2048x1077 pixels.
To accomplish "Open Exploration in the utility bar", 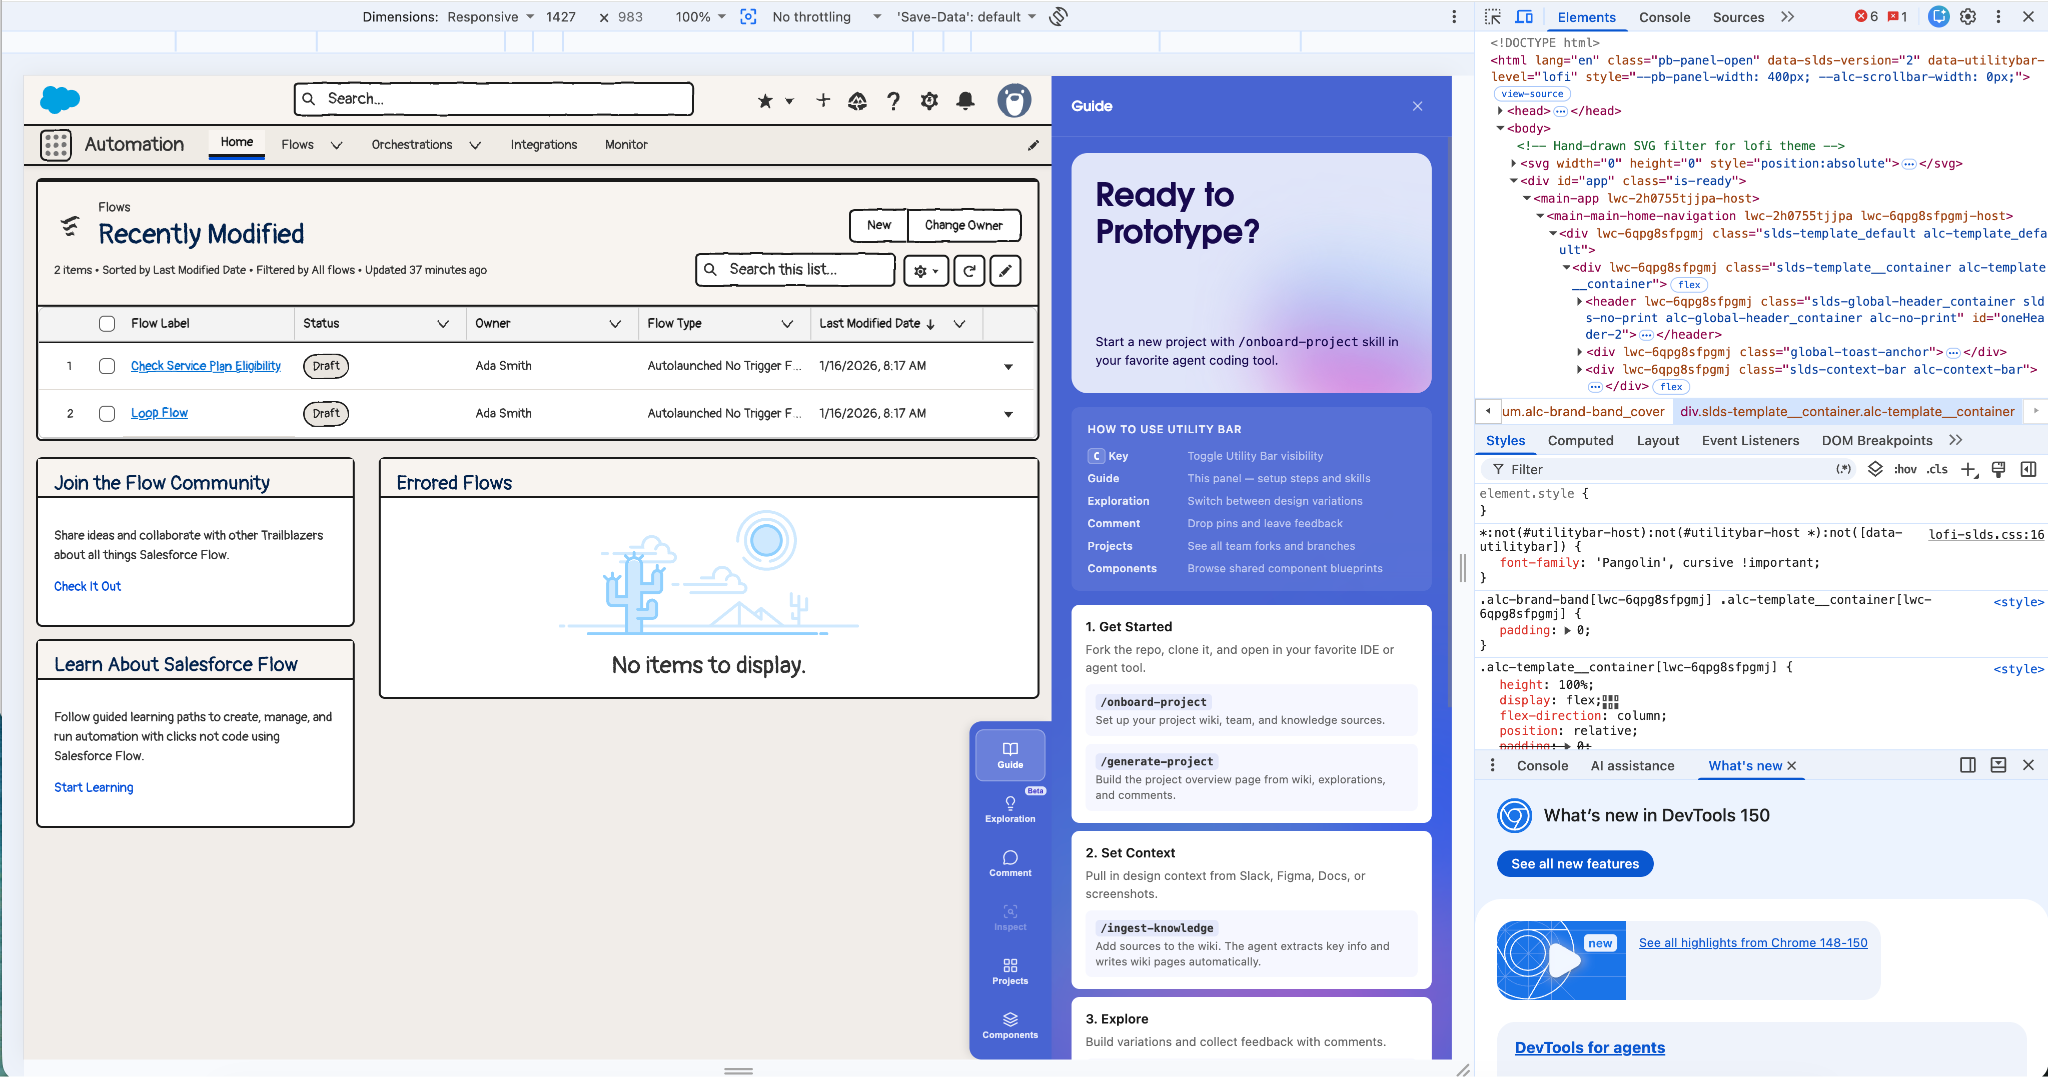I will [1010, 809].
